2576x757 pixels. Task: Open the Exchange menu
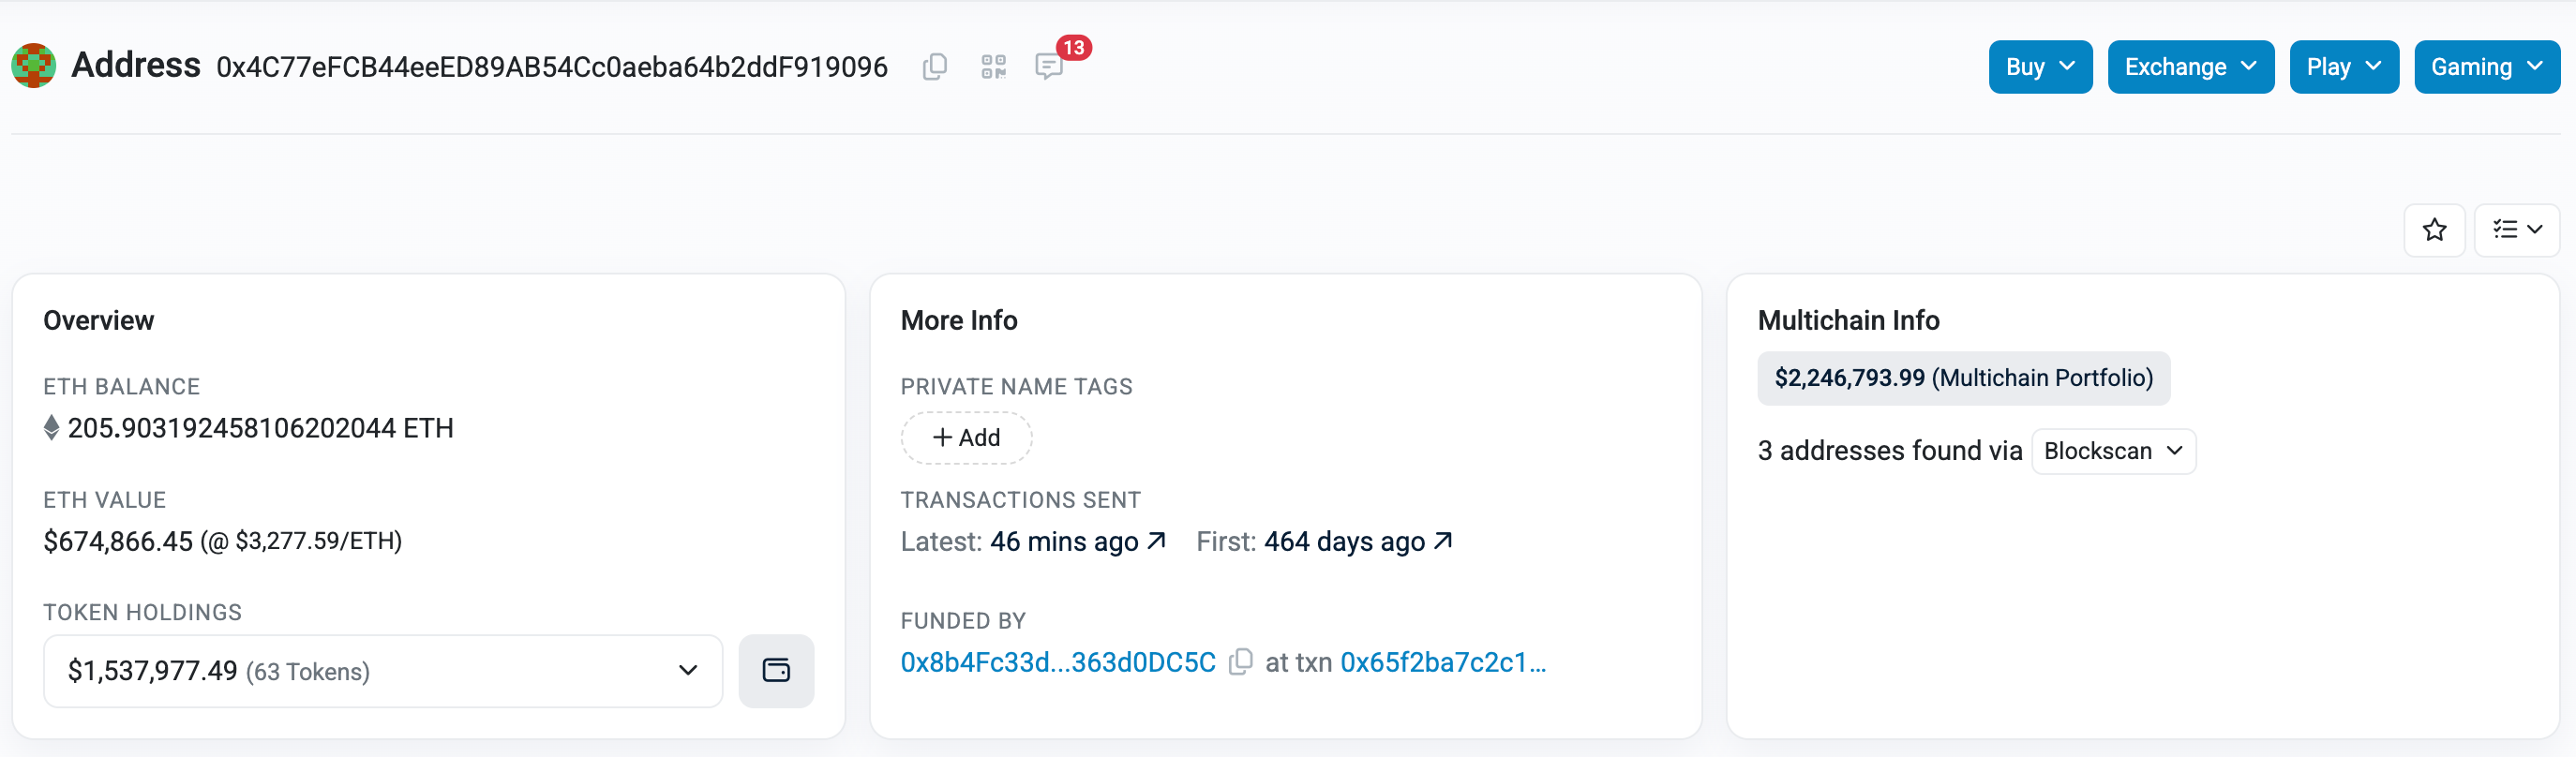click(x=2190, y=67)
